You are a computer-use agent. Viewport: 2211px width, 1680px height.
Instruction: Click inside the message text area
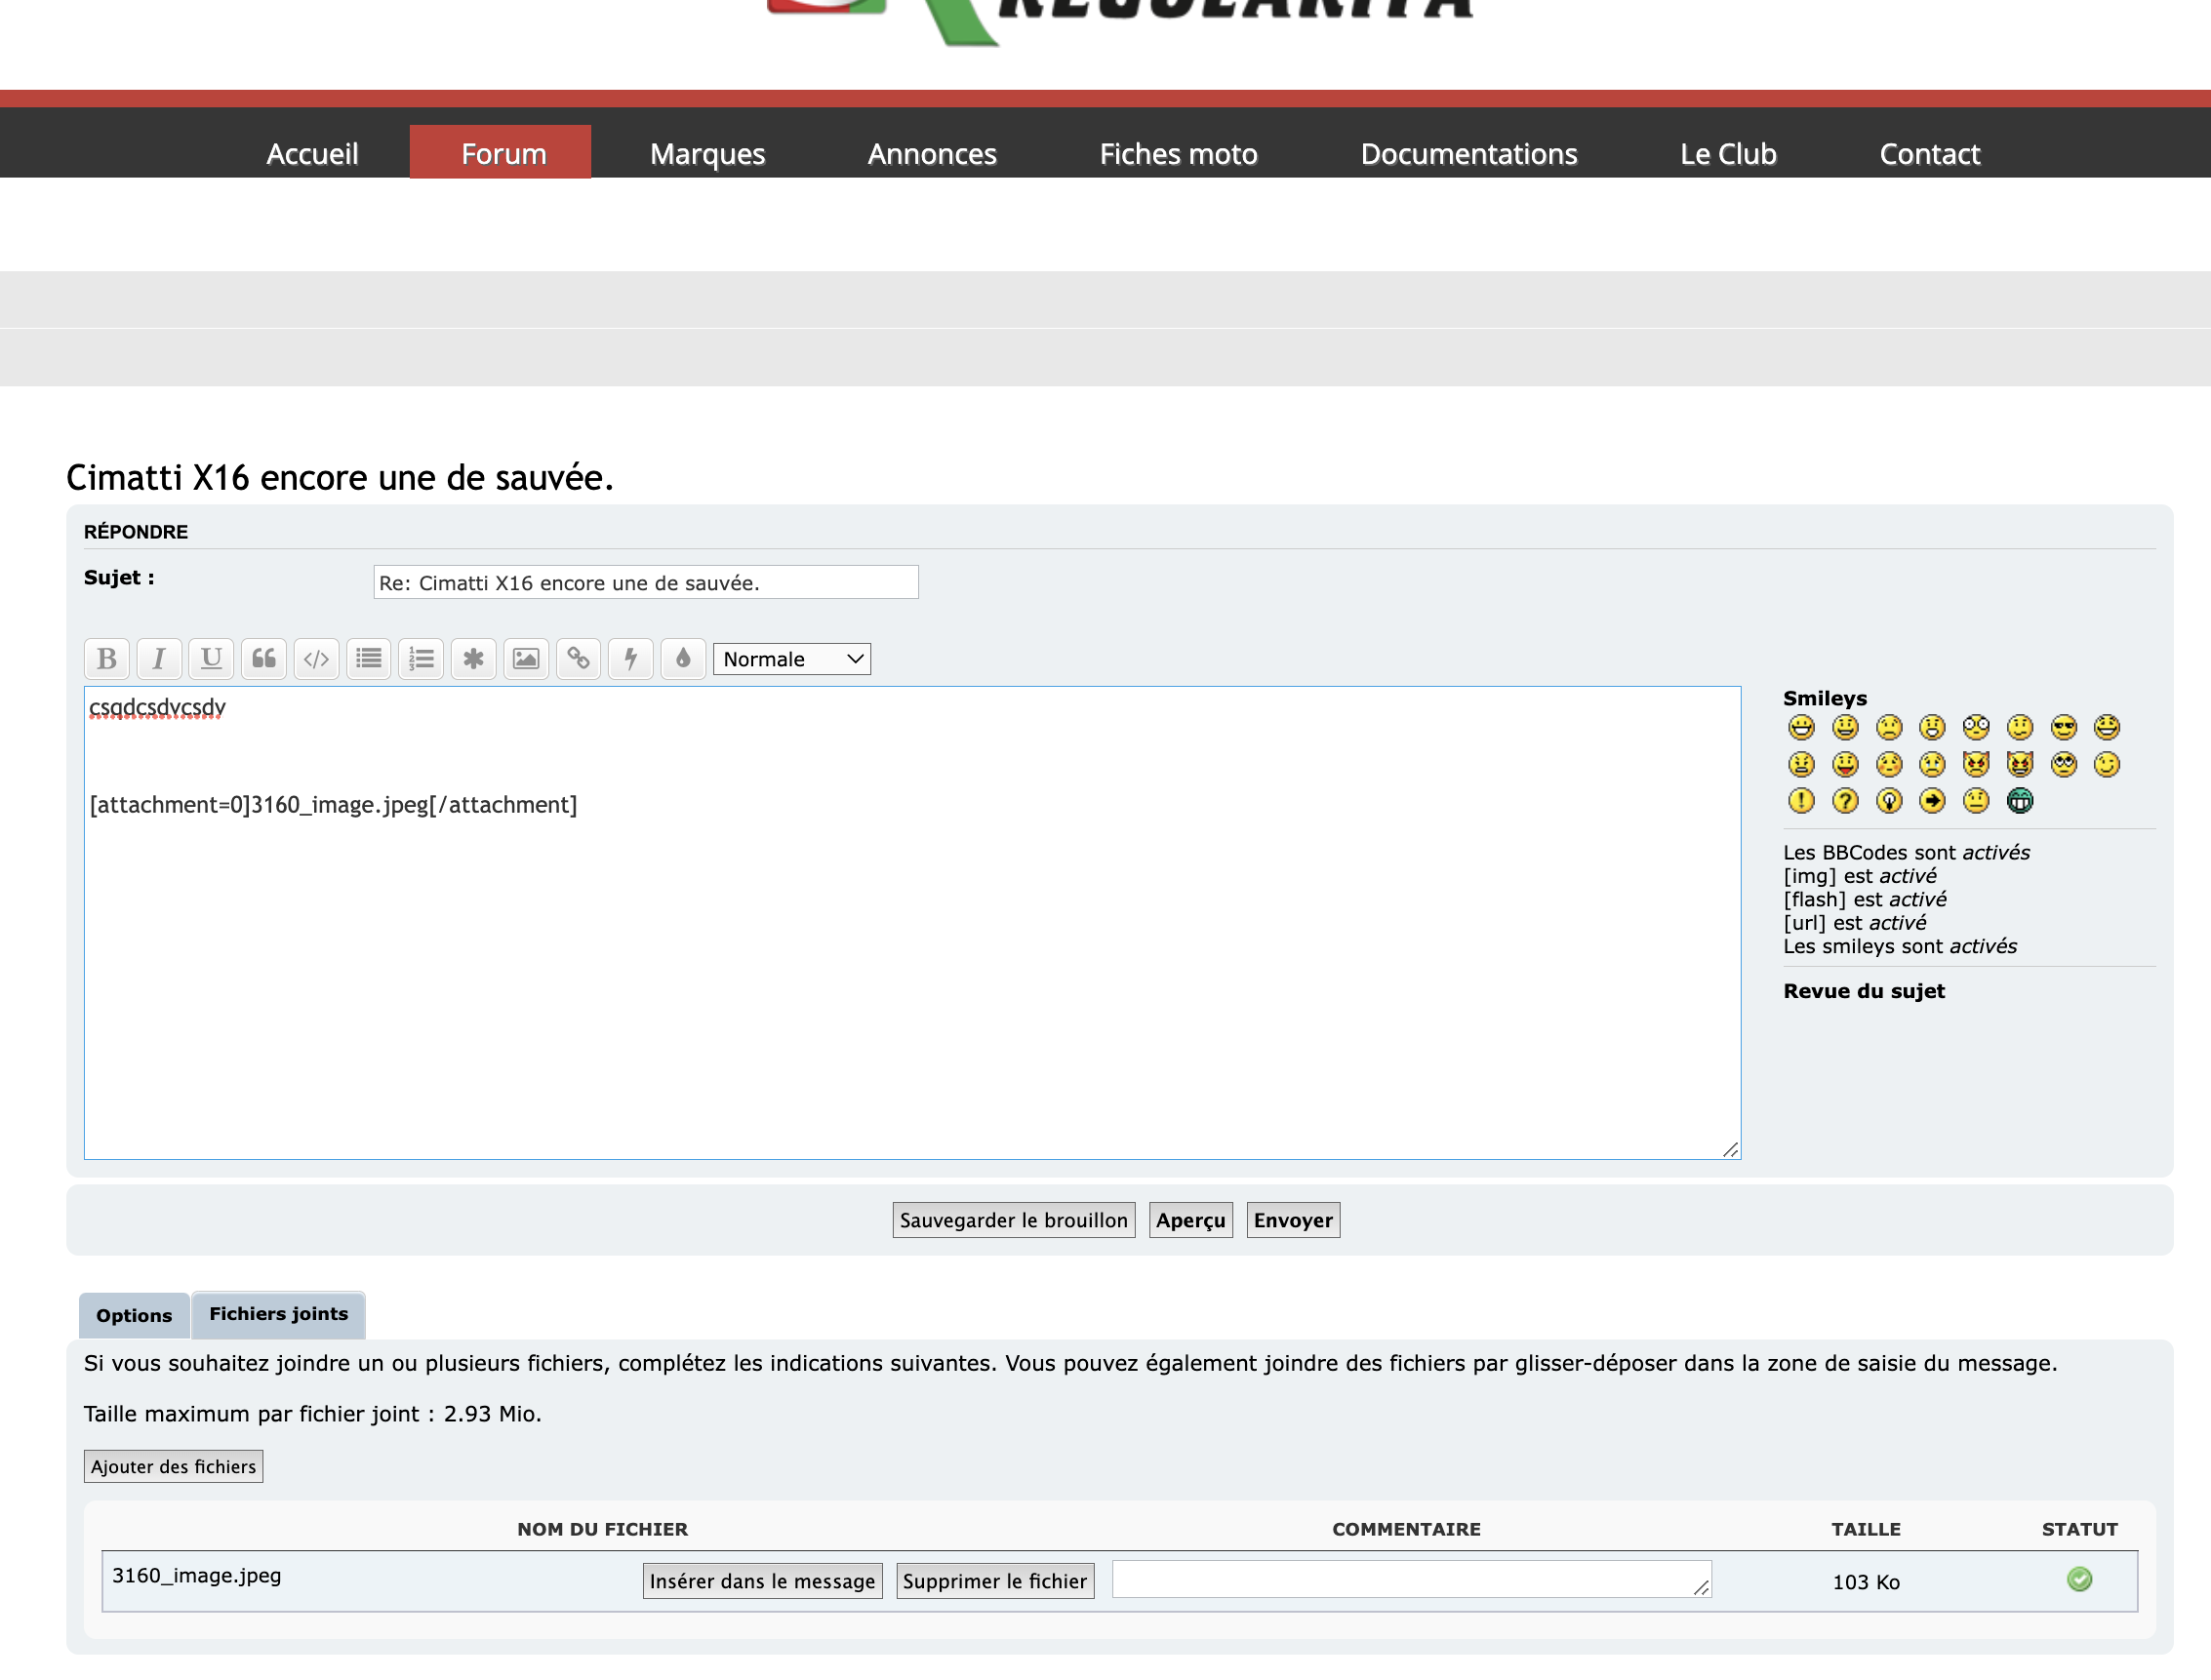pos(912,923)
